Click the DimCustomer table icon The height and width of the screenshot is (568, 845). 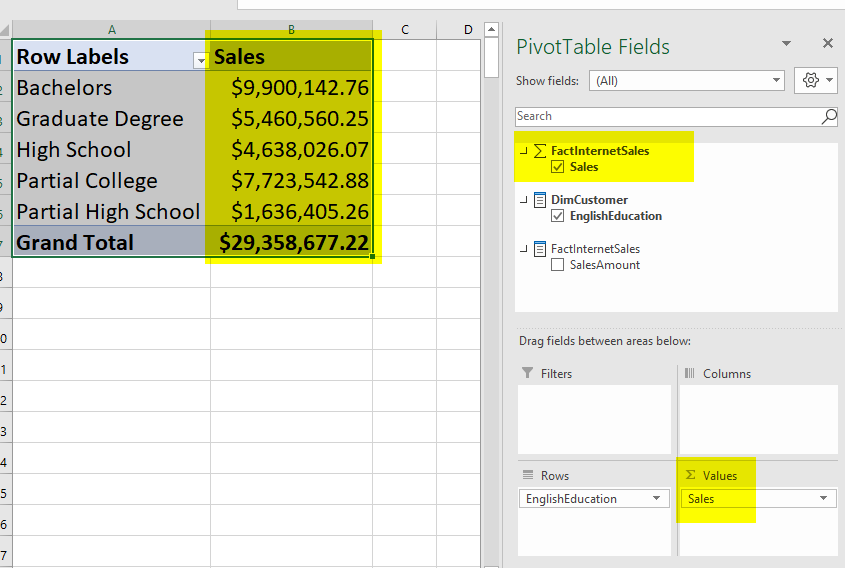540,200
